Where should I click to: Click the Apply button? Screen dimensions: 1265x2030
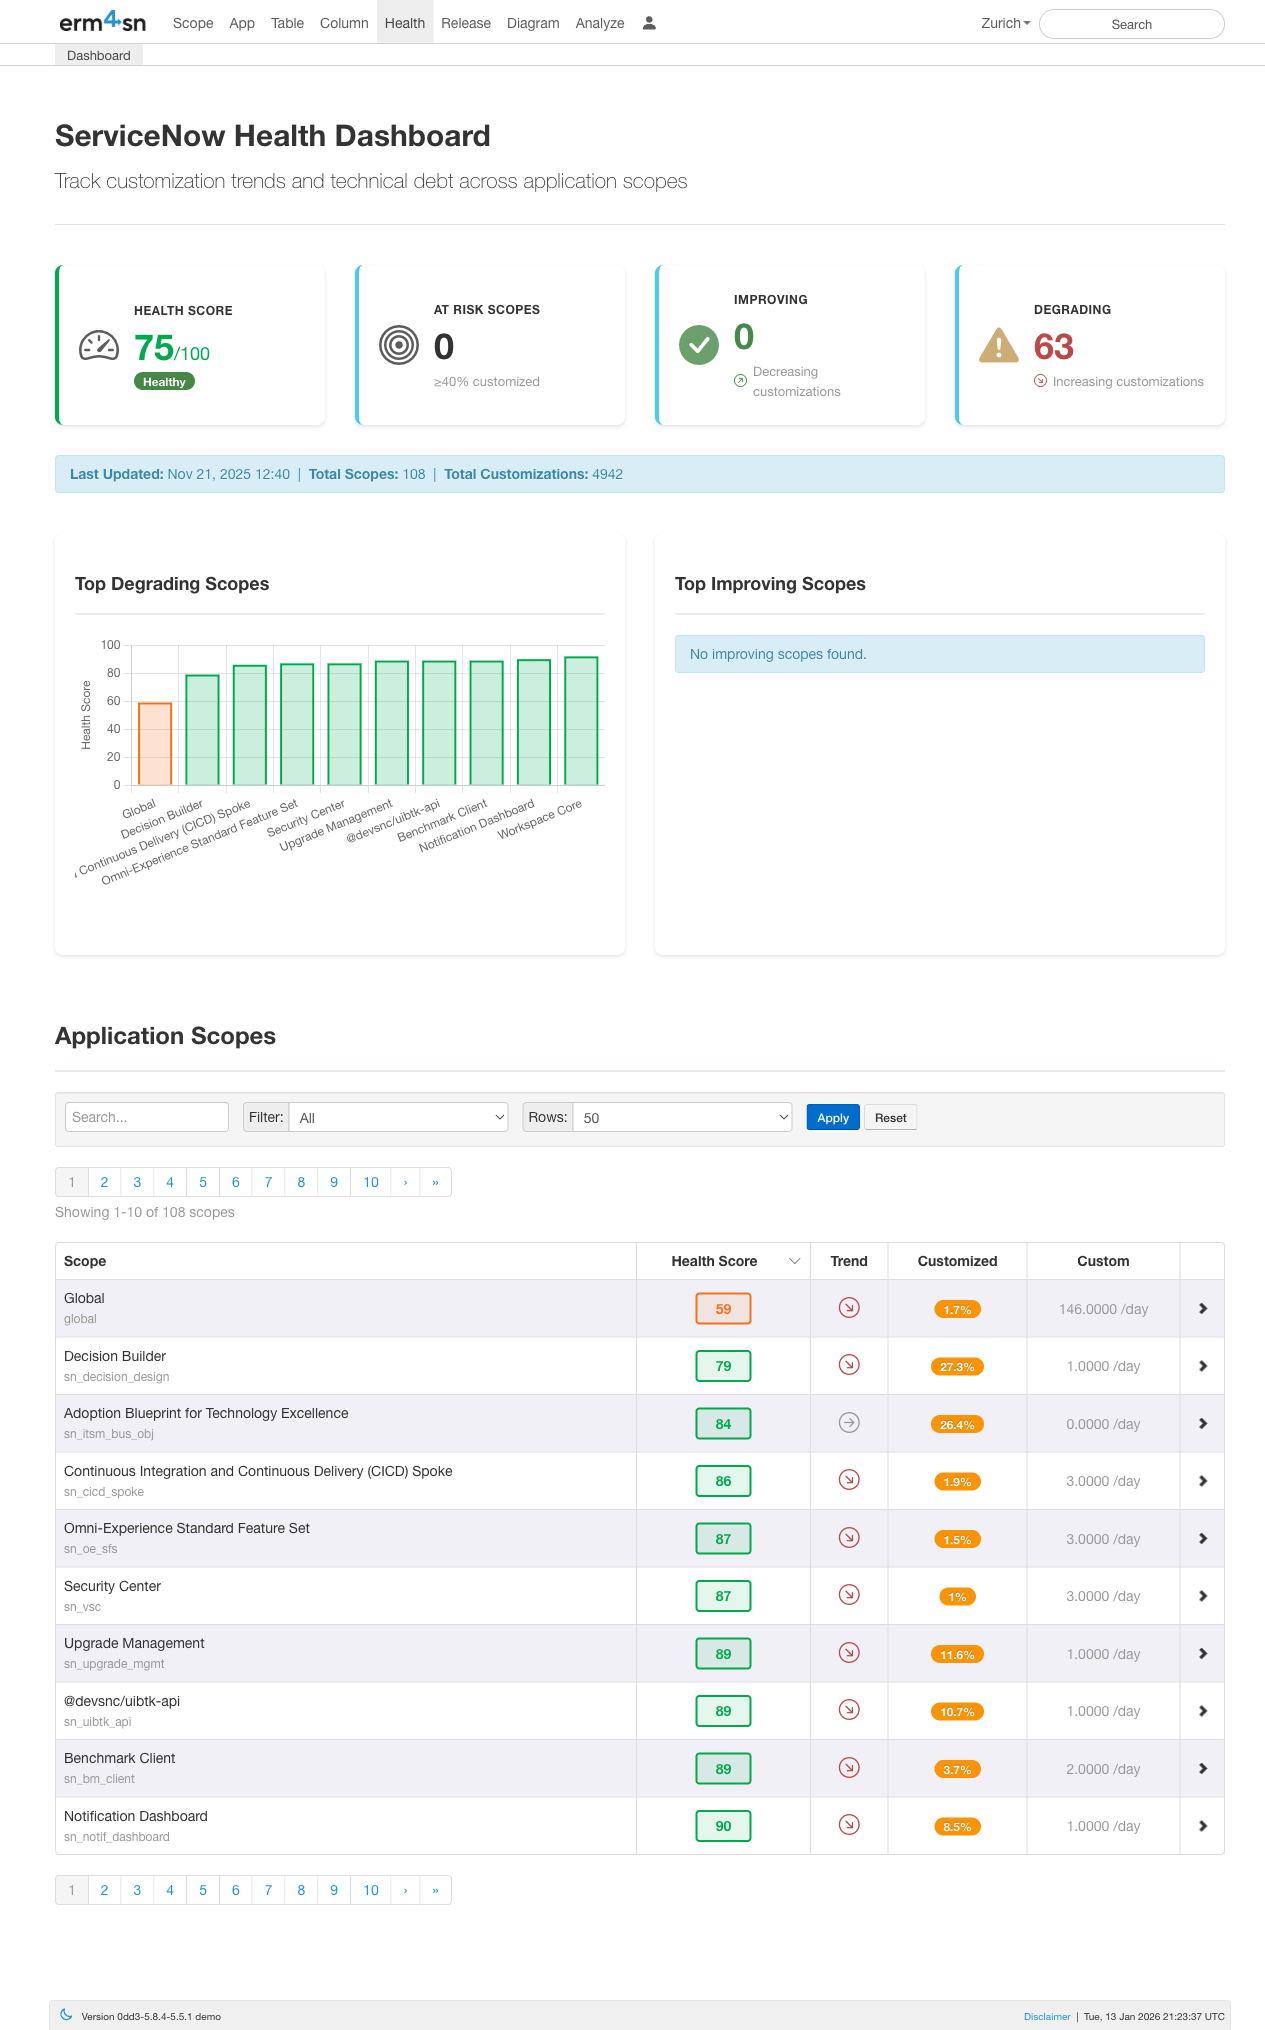833,1118
